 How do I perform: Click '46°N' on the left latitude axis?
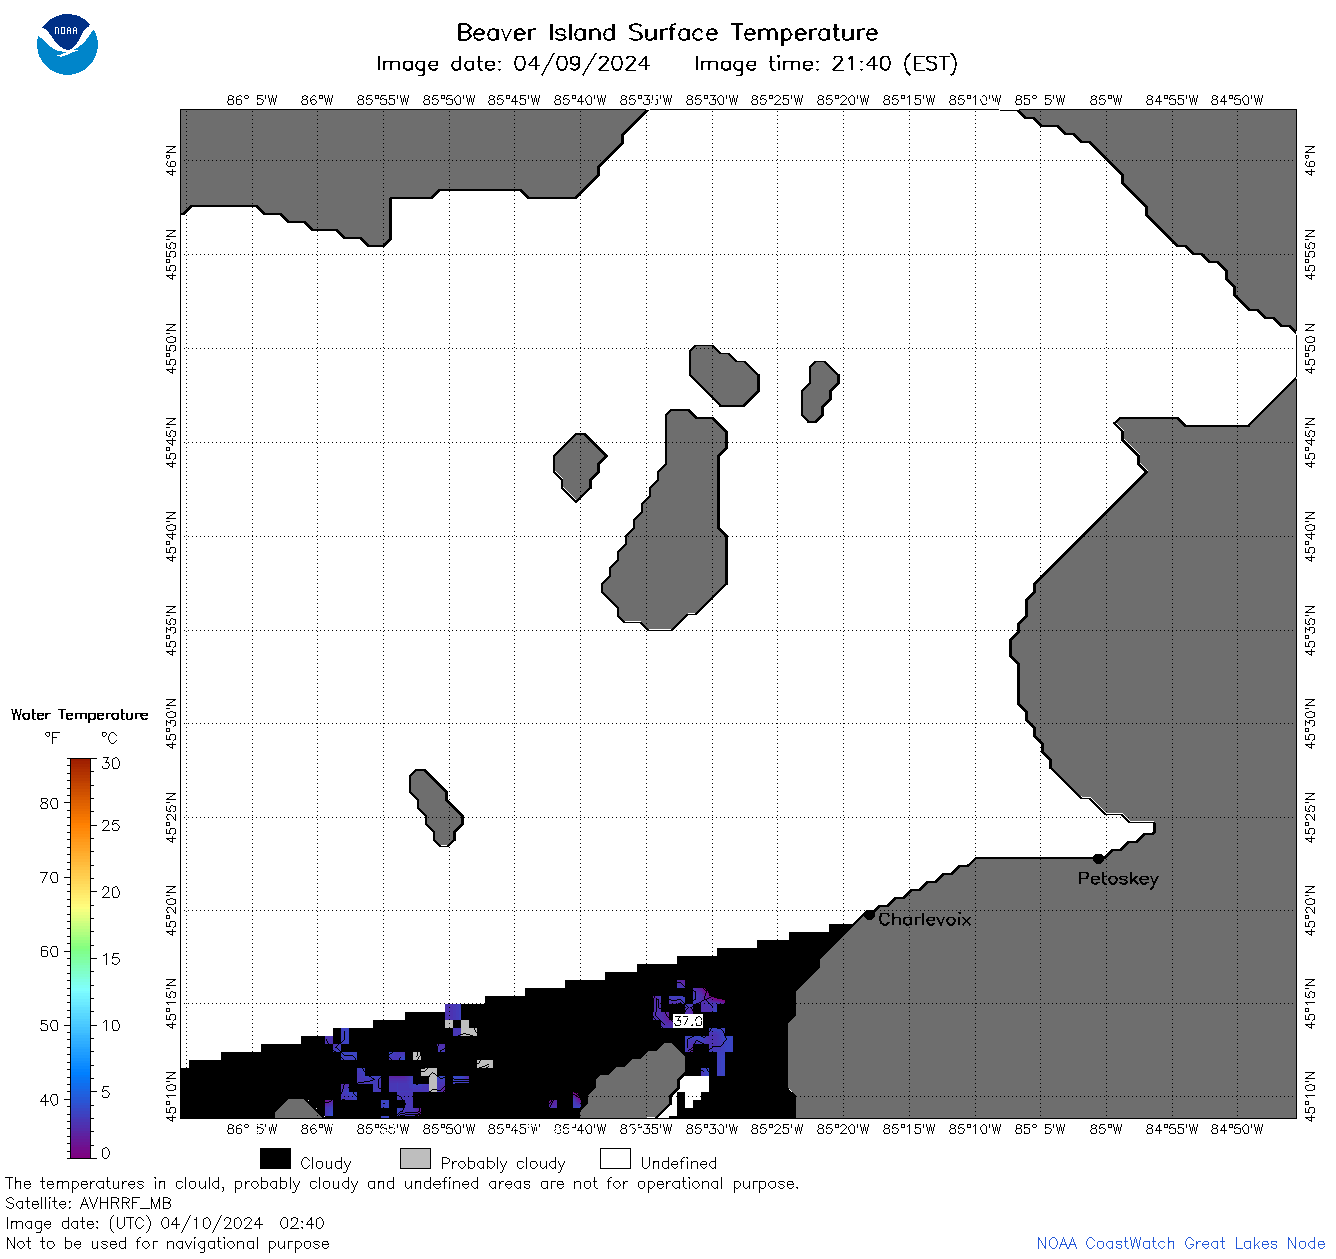172,158
